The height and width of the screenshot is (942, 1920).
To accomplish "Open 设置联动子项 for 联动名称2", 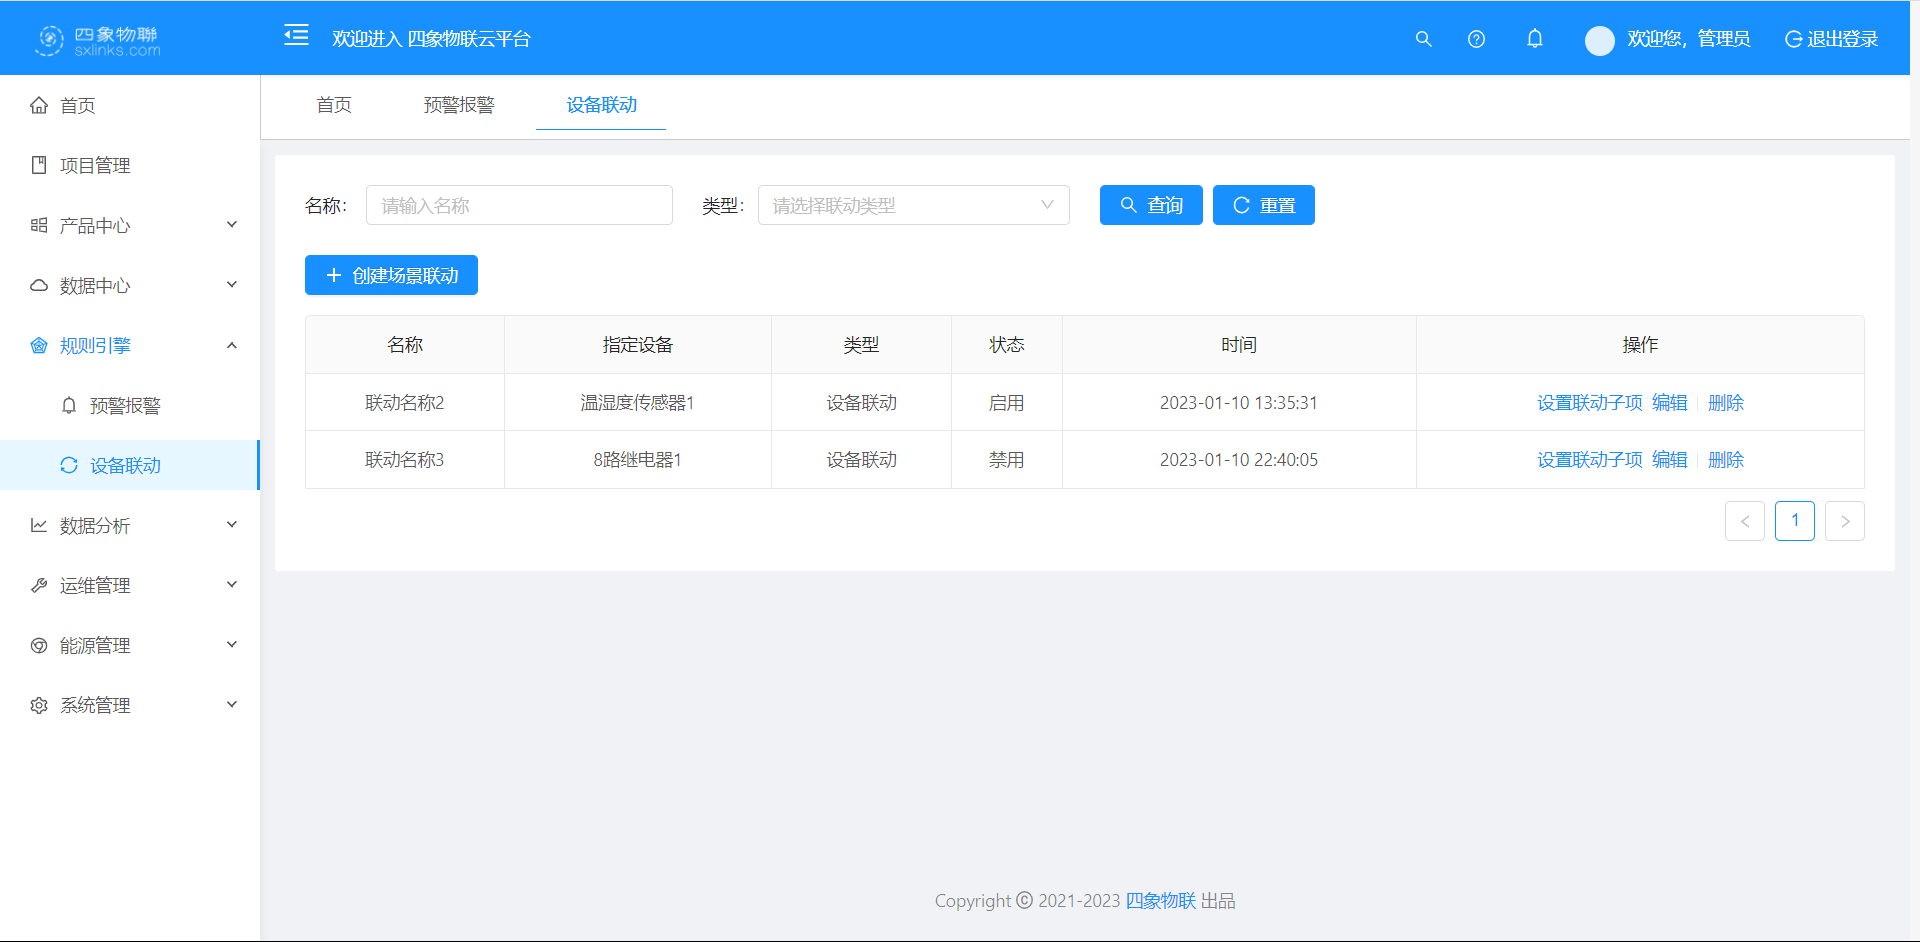I will (x=1589, y=402).
